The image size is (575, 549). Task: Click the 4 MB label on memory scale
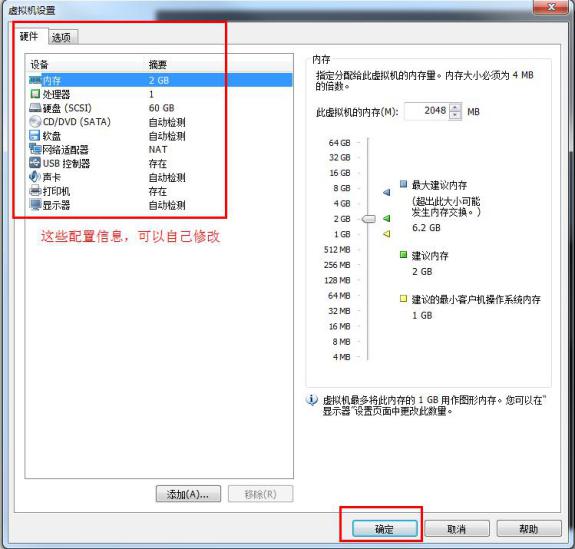click(x=341, y=357)
